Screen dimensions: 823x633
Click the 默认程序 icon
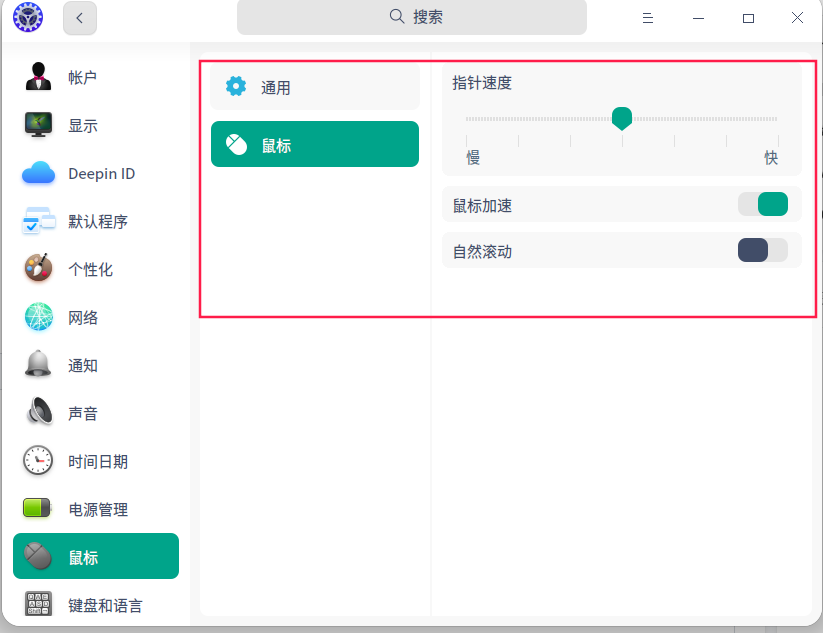(x=38, y=221)
